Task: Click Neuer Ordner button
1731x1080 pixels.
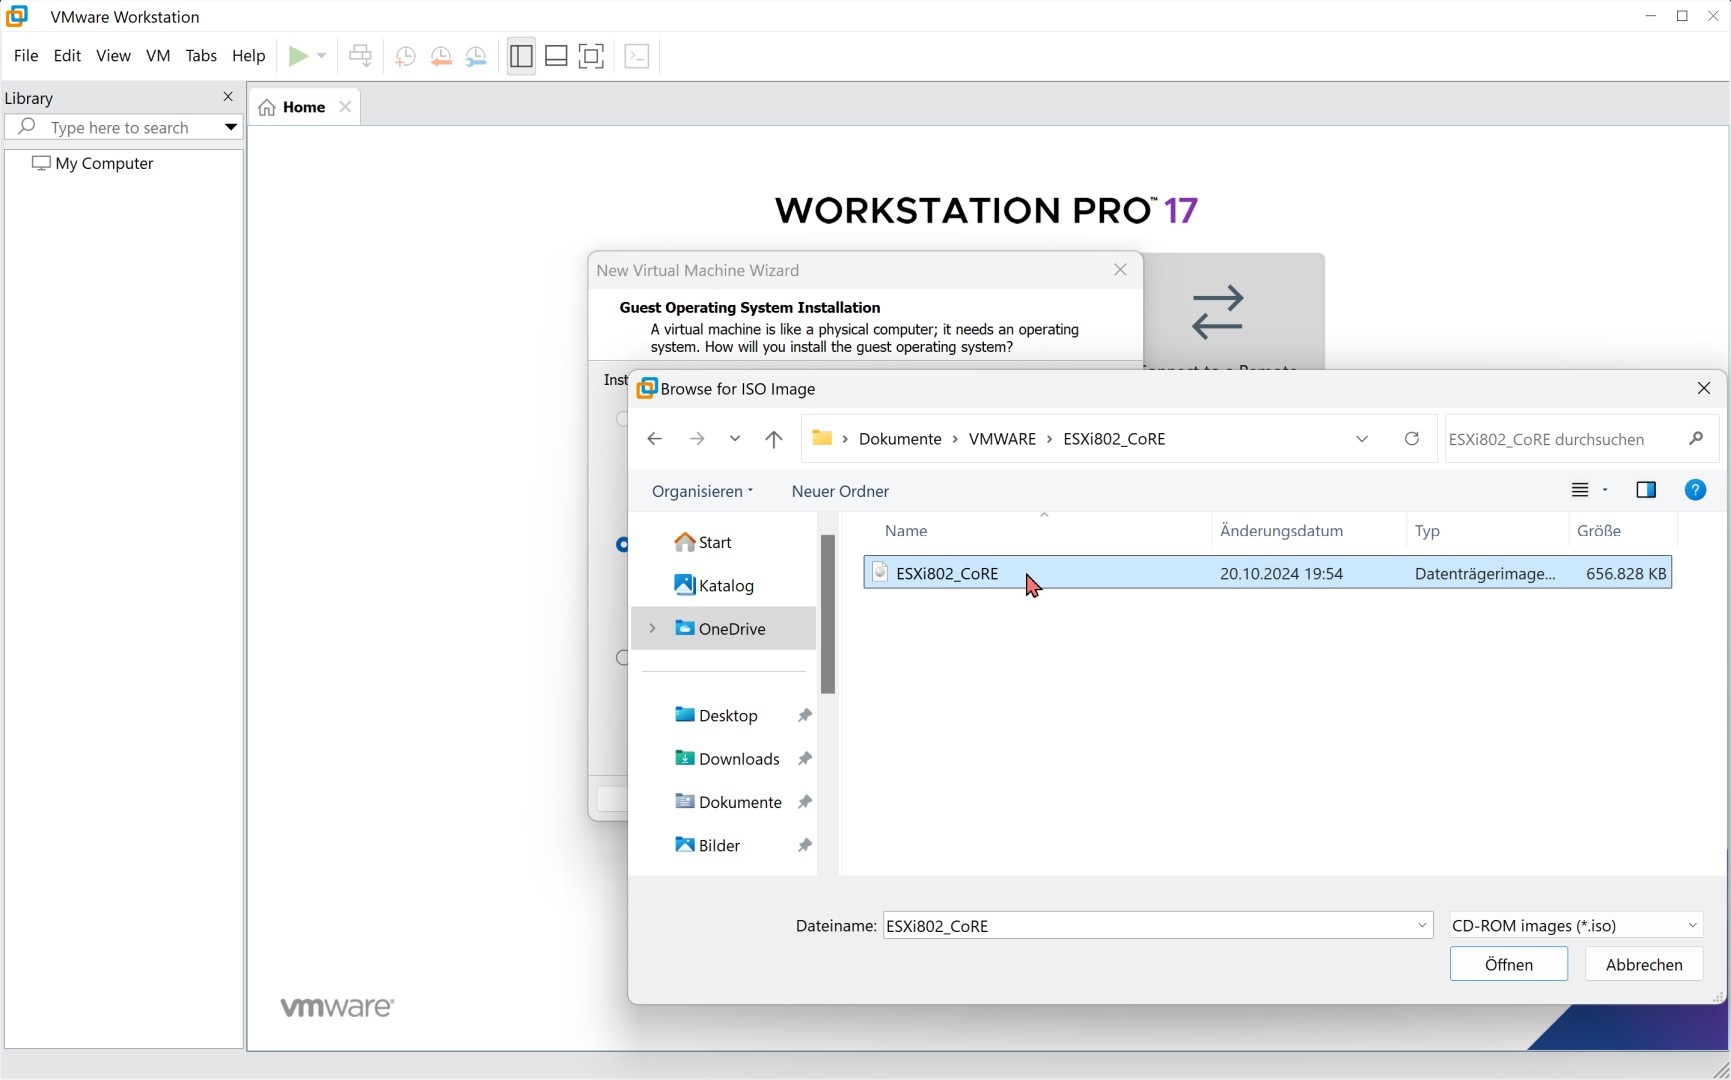Action: 840,491
